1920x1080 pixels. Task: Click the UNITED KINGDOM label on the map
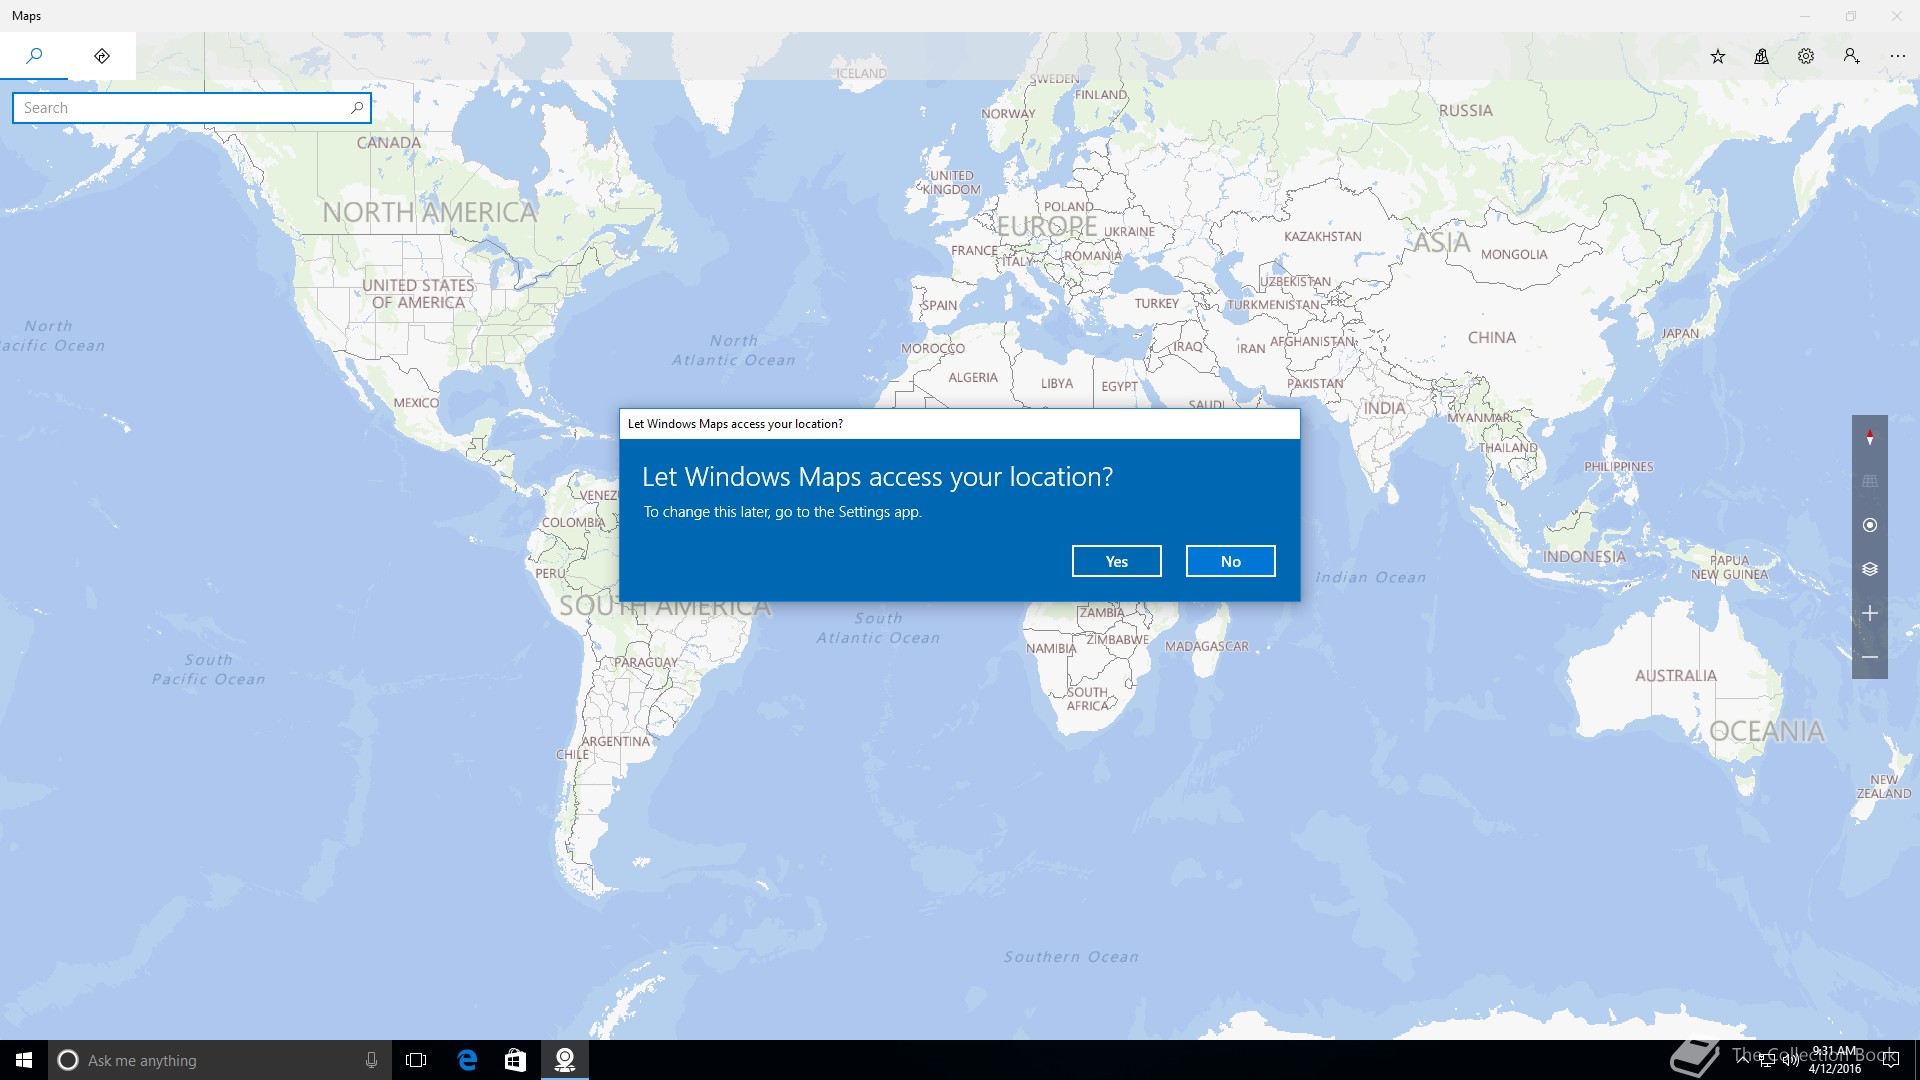pos(952,183)
